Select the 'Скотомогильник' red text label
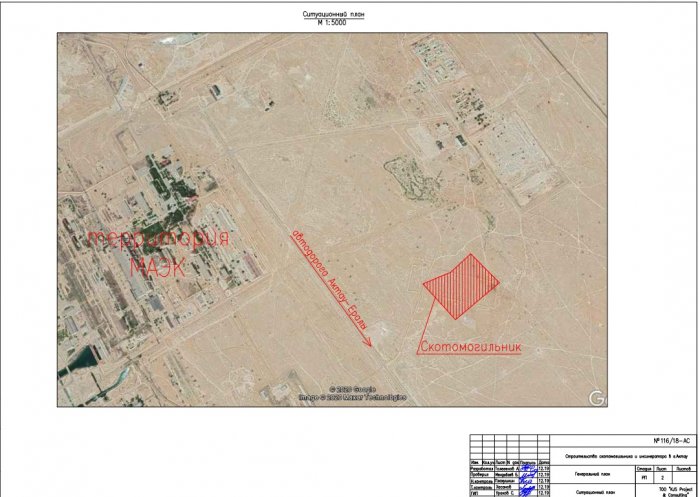 469,348
